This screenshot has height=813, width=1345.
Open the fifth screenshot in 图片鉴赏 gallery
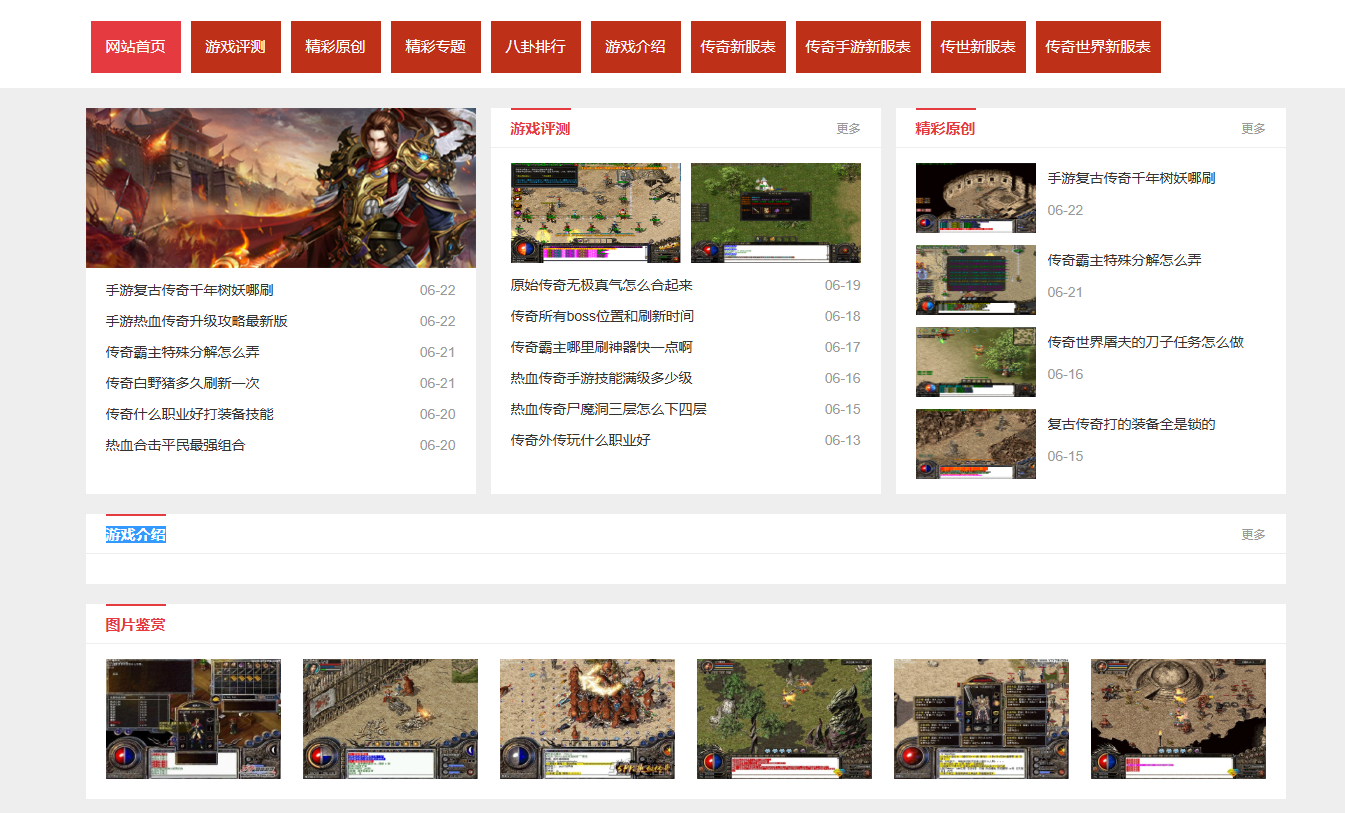point(981,719)
